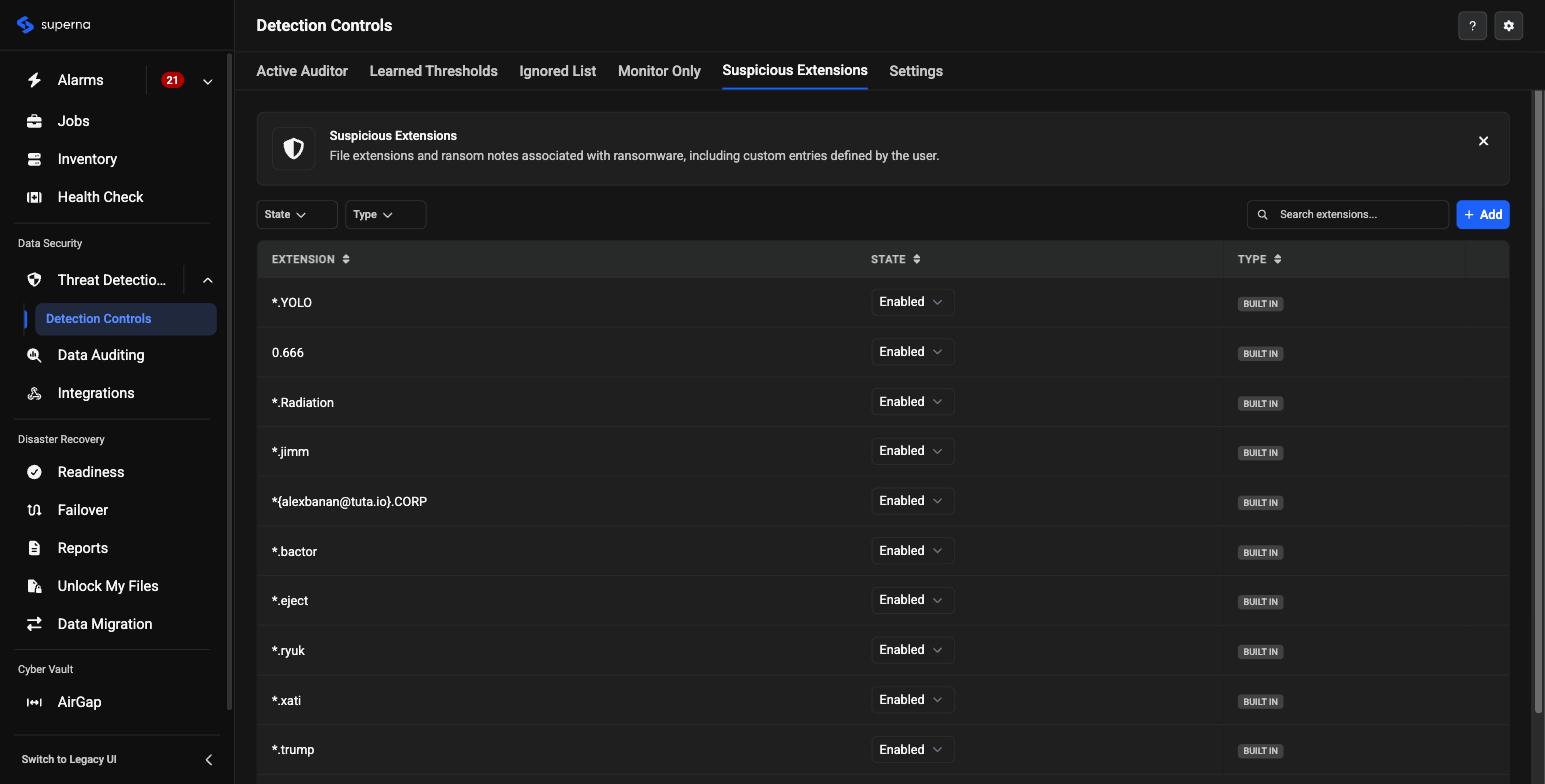Viewport: 1545px width, 784px height.
Task: Open the state dropdown for *.eject
Action: (912, 600)
